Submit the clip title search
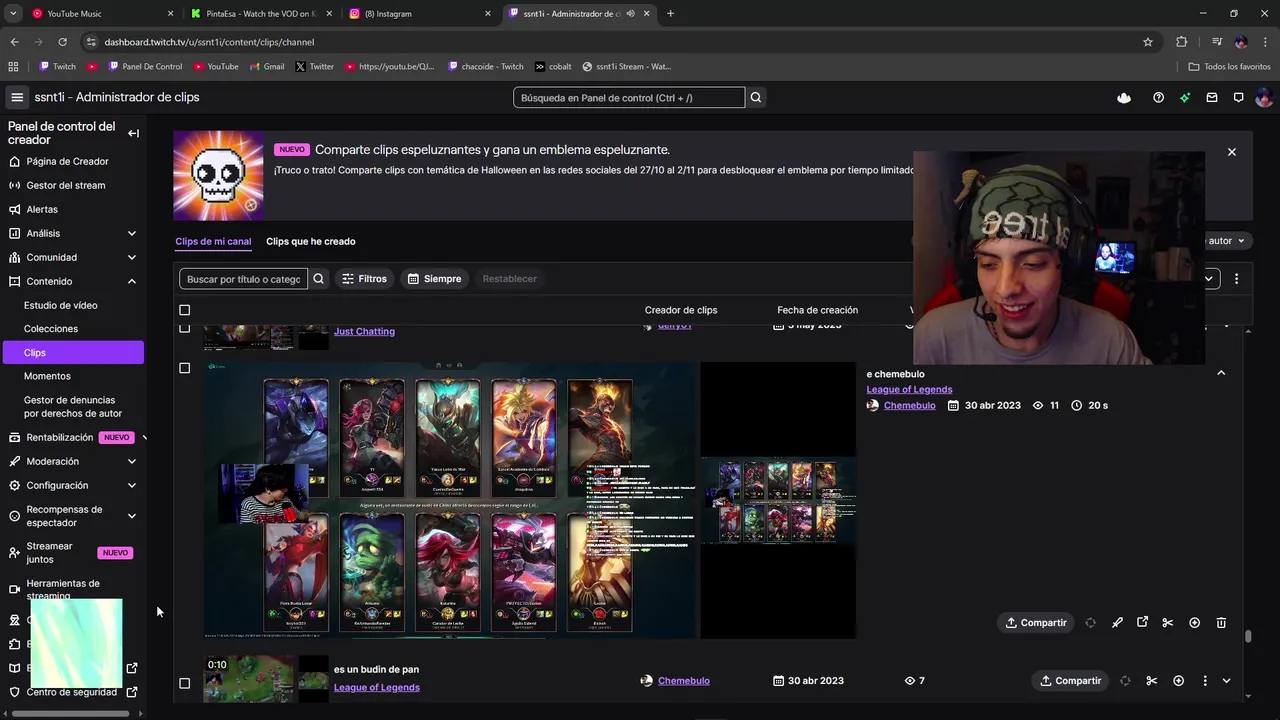The height and width of the screenshot is (720, 1280). point(318,279)
